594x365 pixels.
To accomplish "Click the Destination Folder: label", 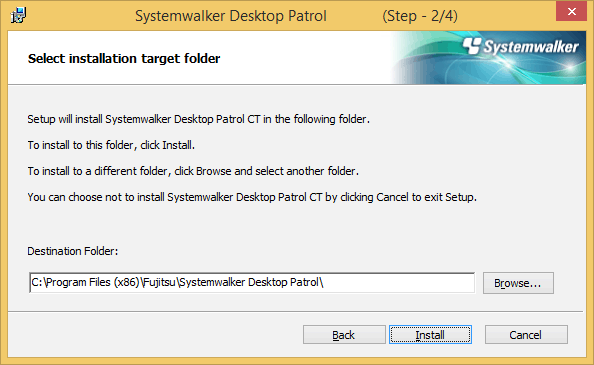I will click(73, 251).
